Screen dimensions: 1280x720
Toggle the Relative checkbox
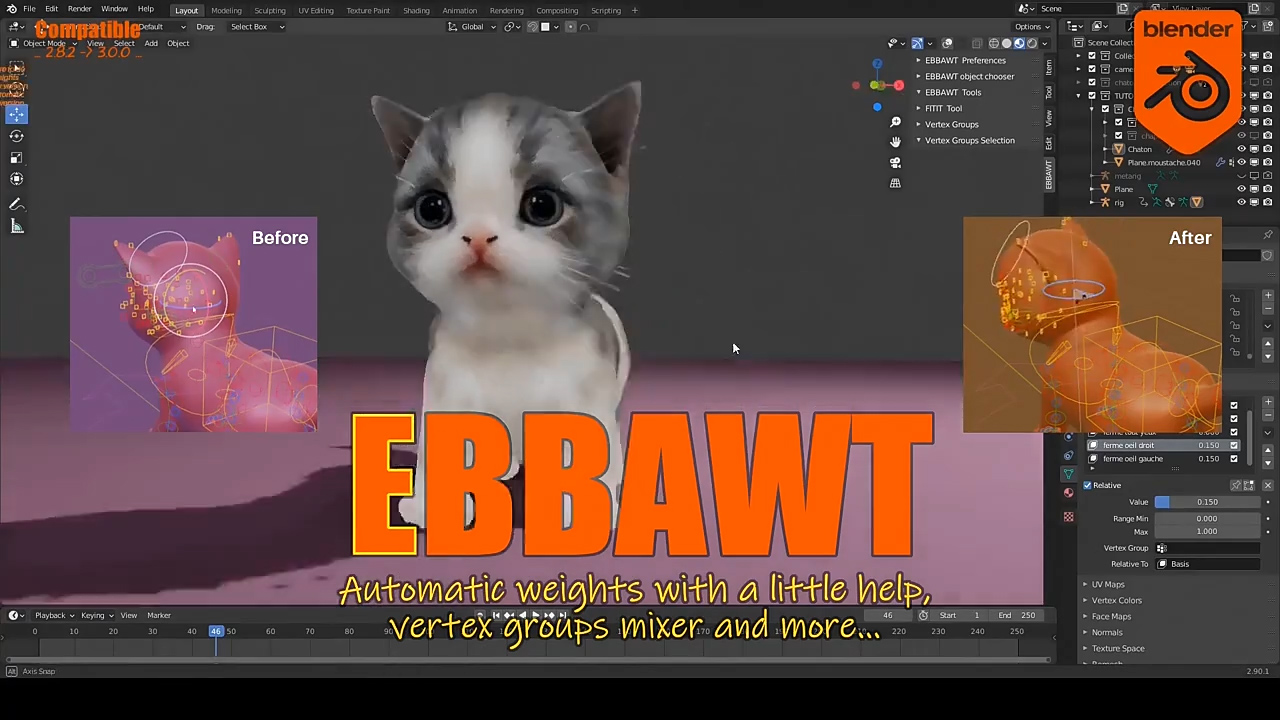point(1087,486)
